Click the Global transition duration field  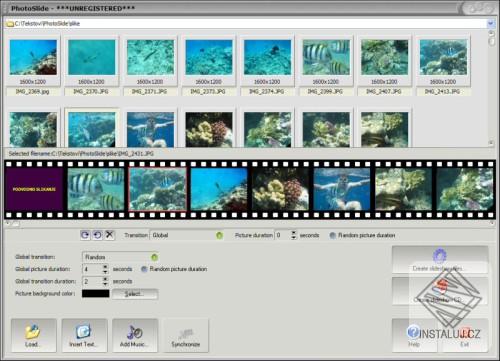tap(92, 281)
